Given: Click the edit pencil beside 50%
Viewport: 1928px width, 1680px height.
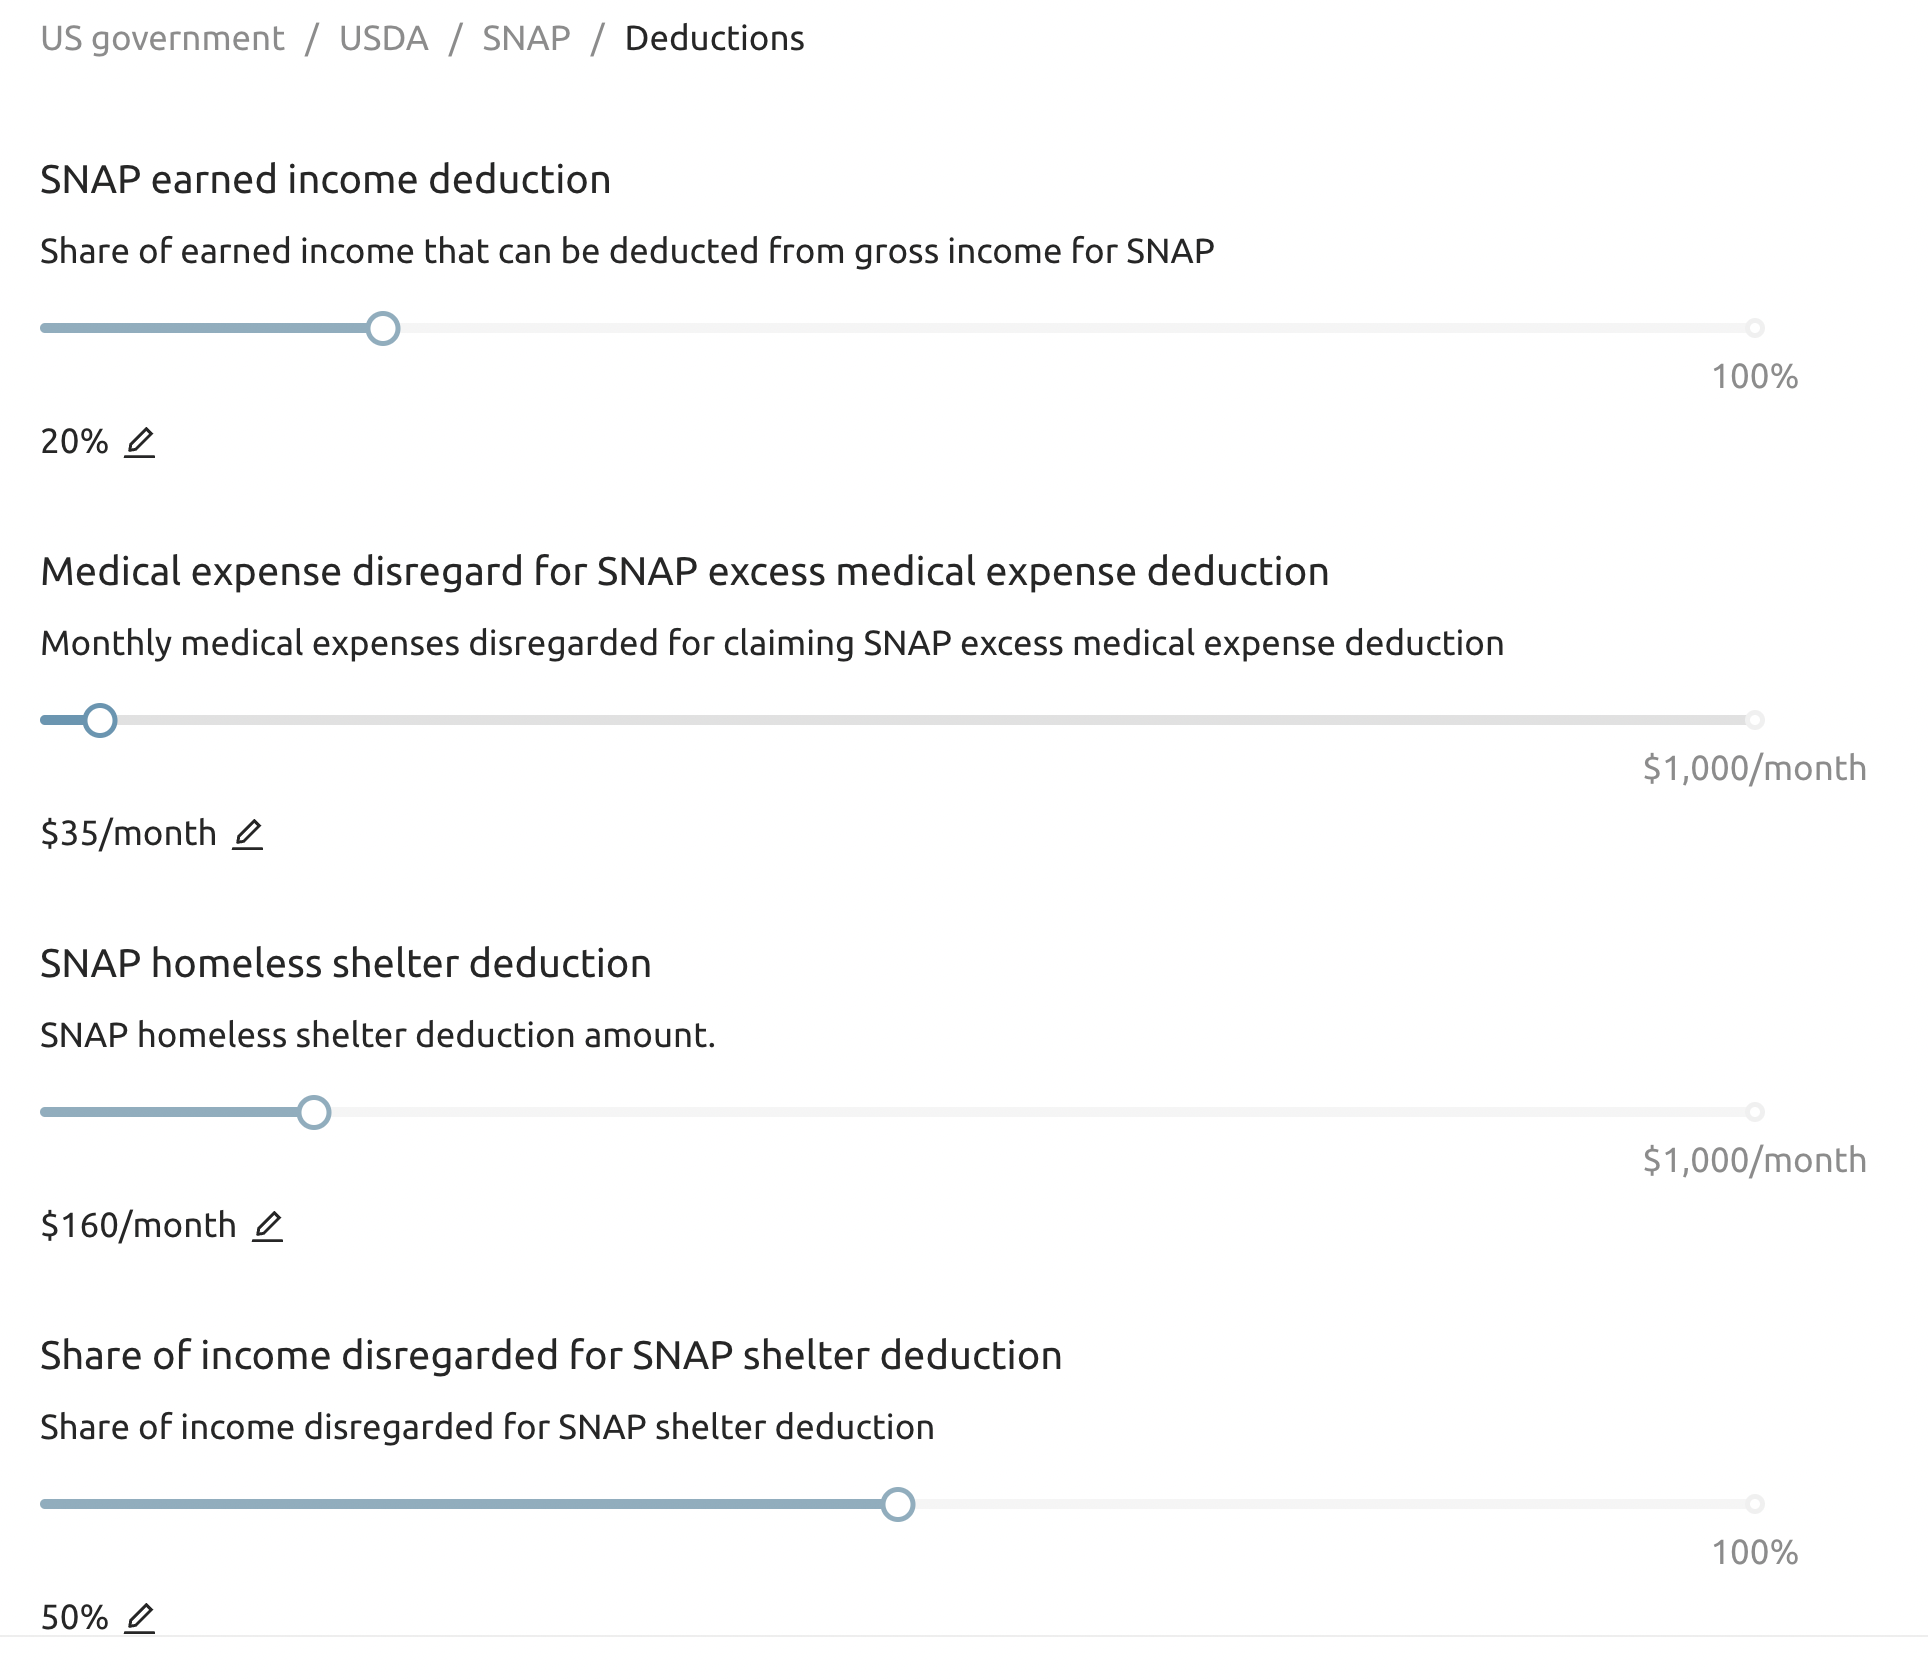Looking at the screenshot, I should click(140, 1618).
